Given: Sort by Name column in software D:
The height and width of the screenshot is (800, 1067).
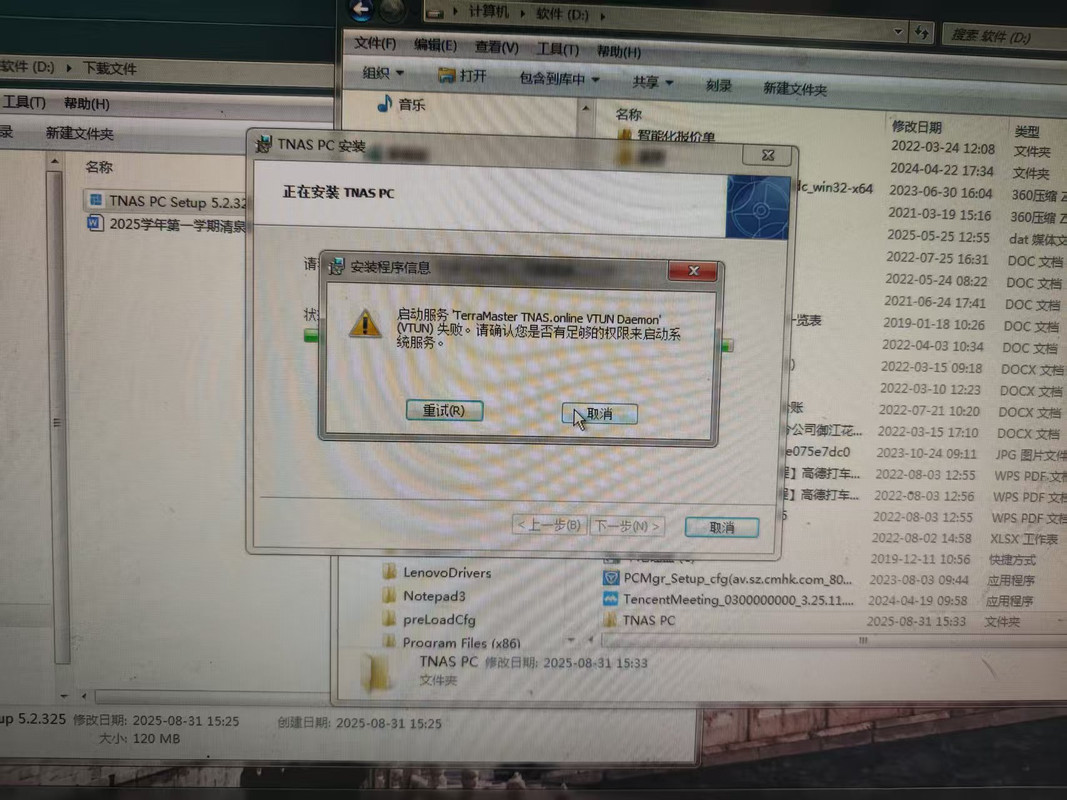Looking at the screenshot, I should (629, 114).
